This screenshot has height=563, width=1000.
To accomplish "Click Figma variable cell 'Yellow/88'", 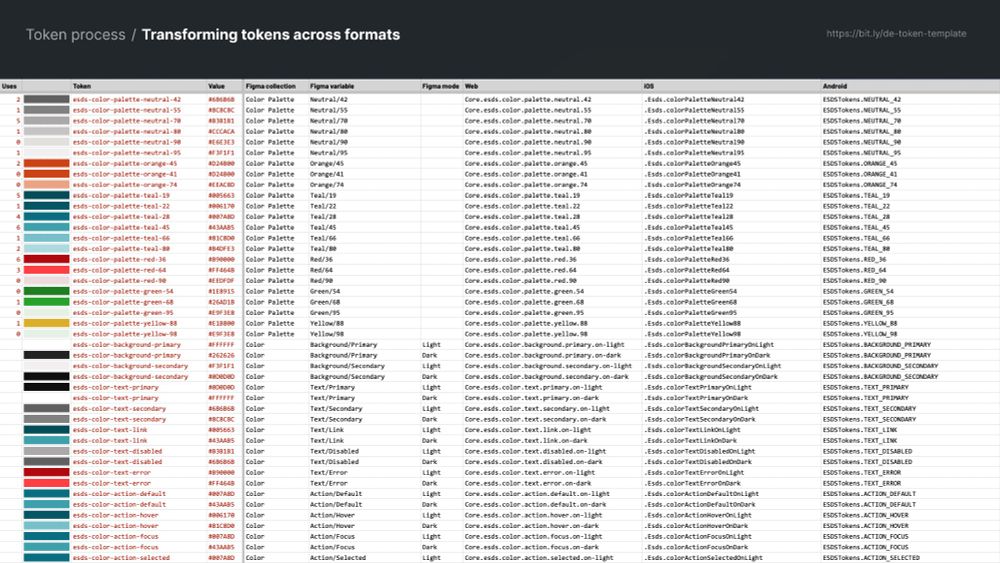I will coord(327,323).
